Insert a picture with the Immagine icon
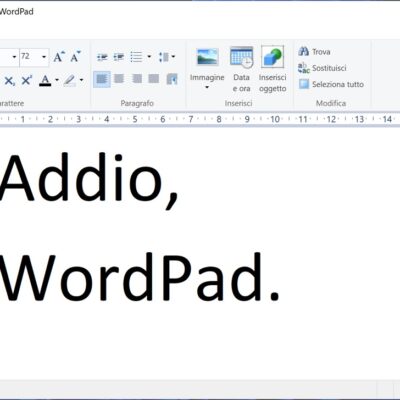400x400 pixels. [x=207, y=57]
